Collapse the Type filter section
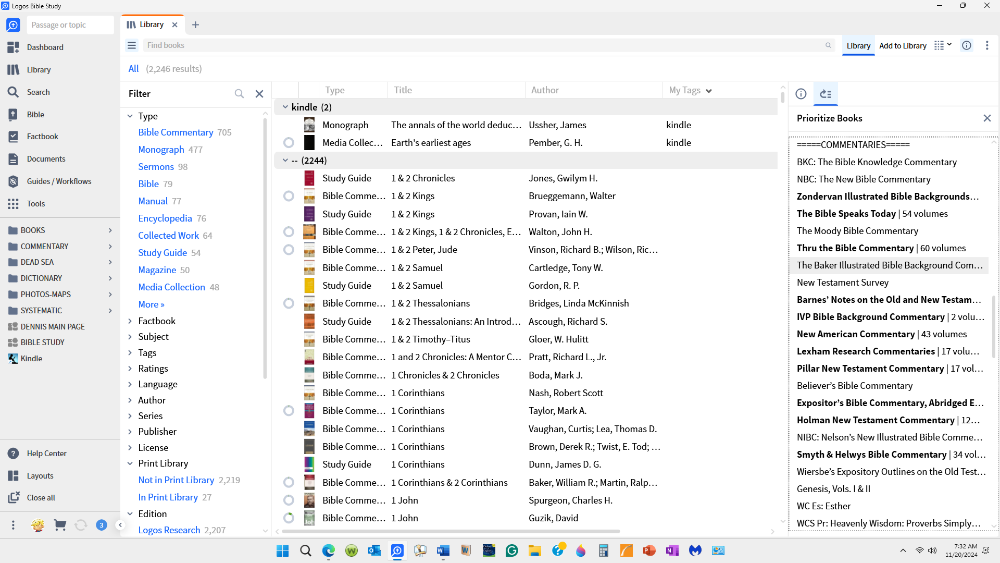 pyautogui.click(x=130, y=116)
